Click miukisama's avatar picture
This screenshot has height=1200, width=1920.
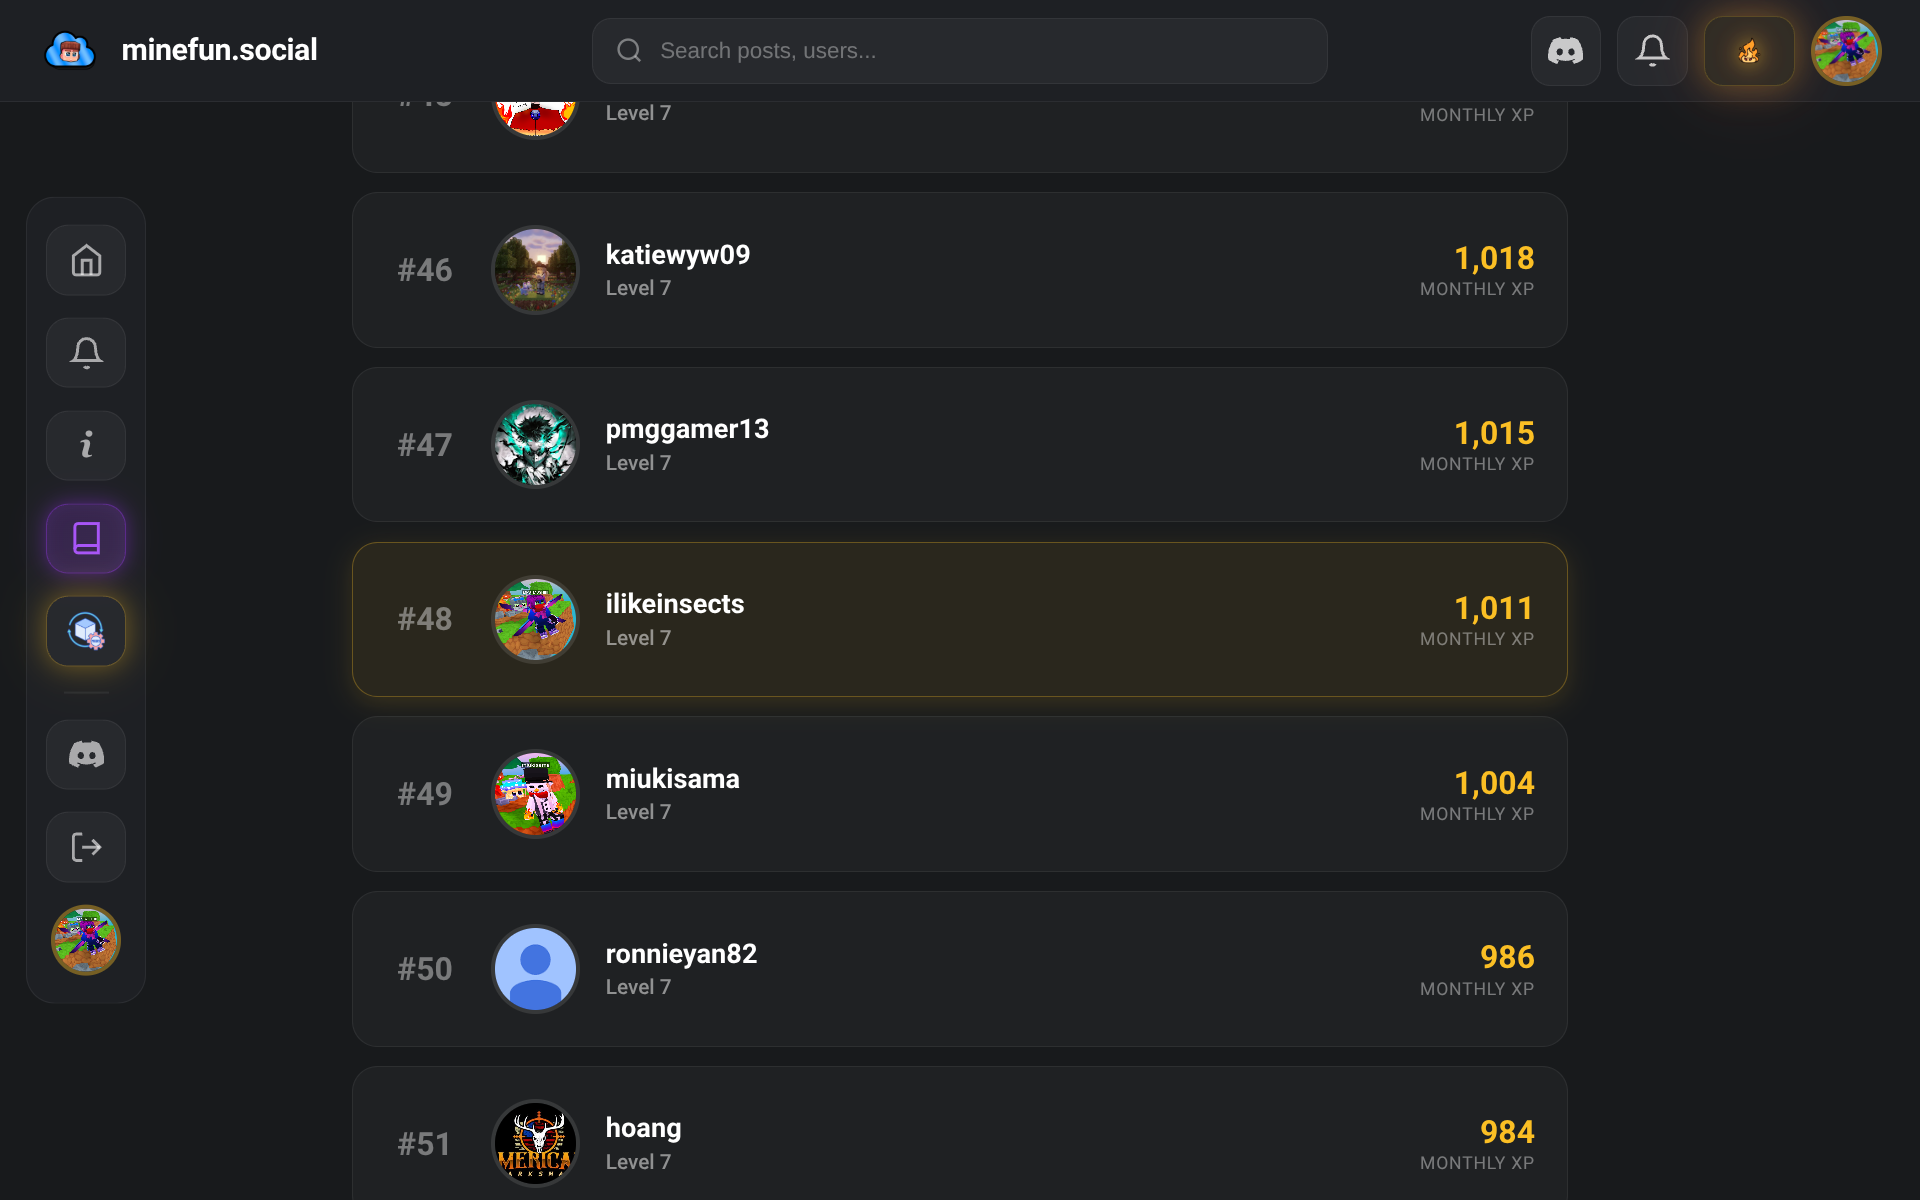click(x=535, y=794)
